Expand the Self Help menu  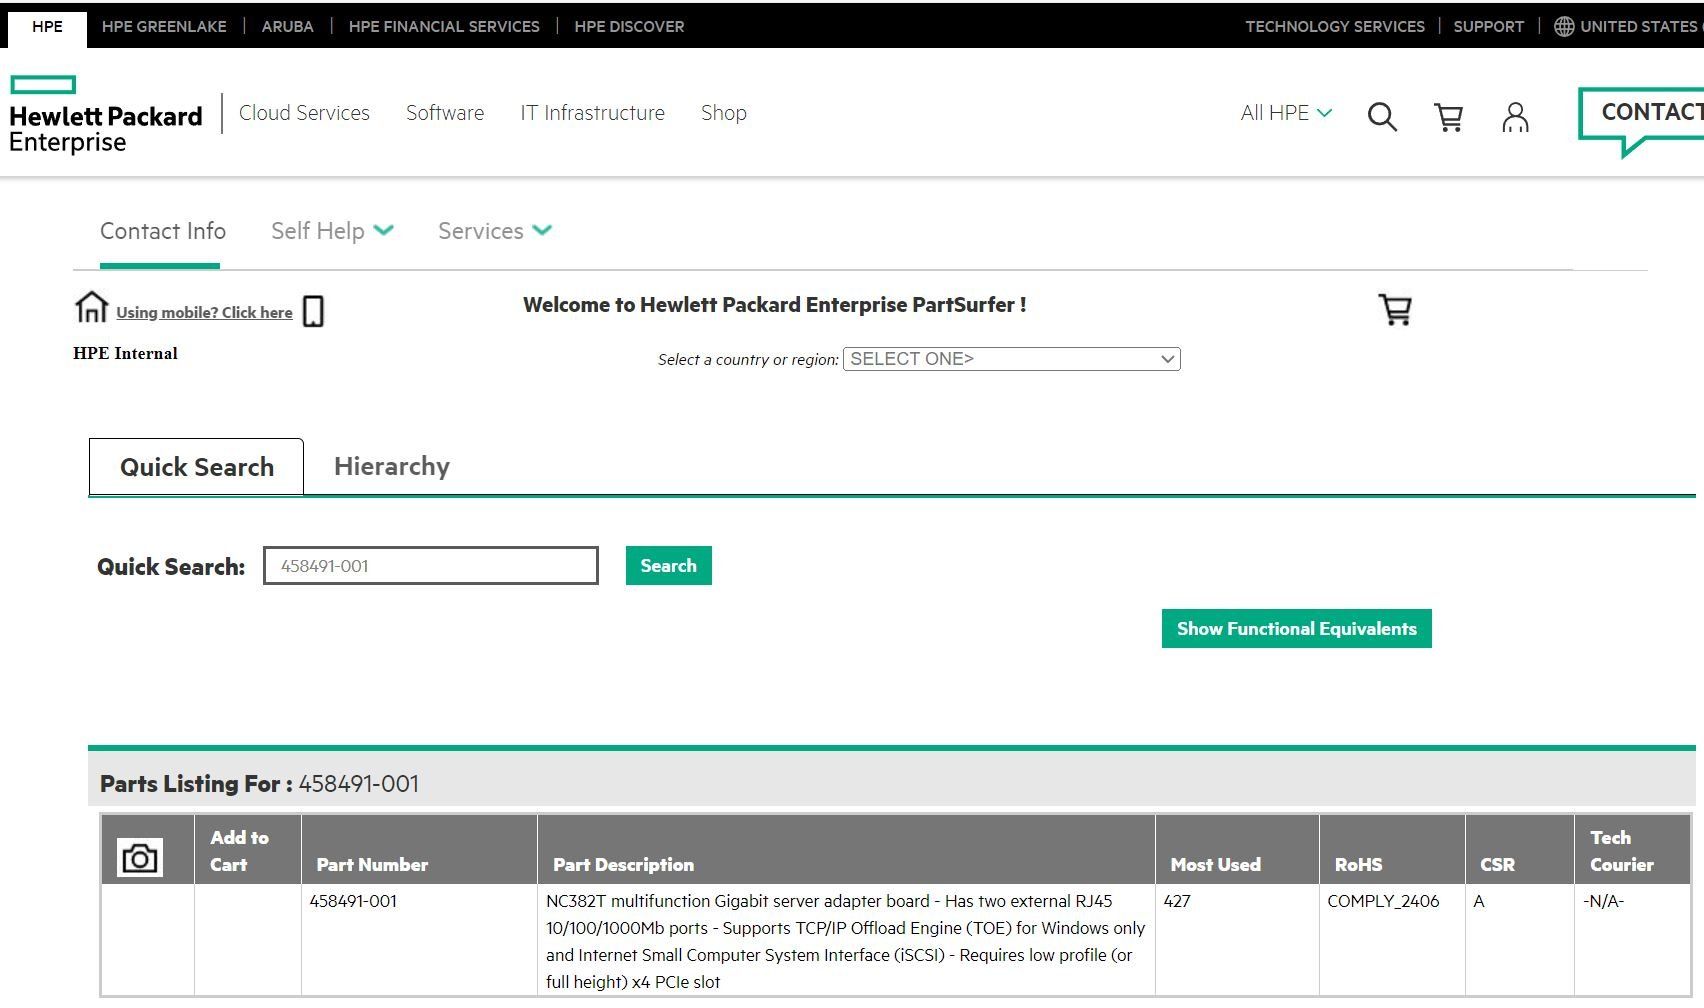click(332, 231)
